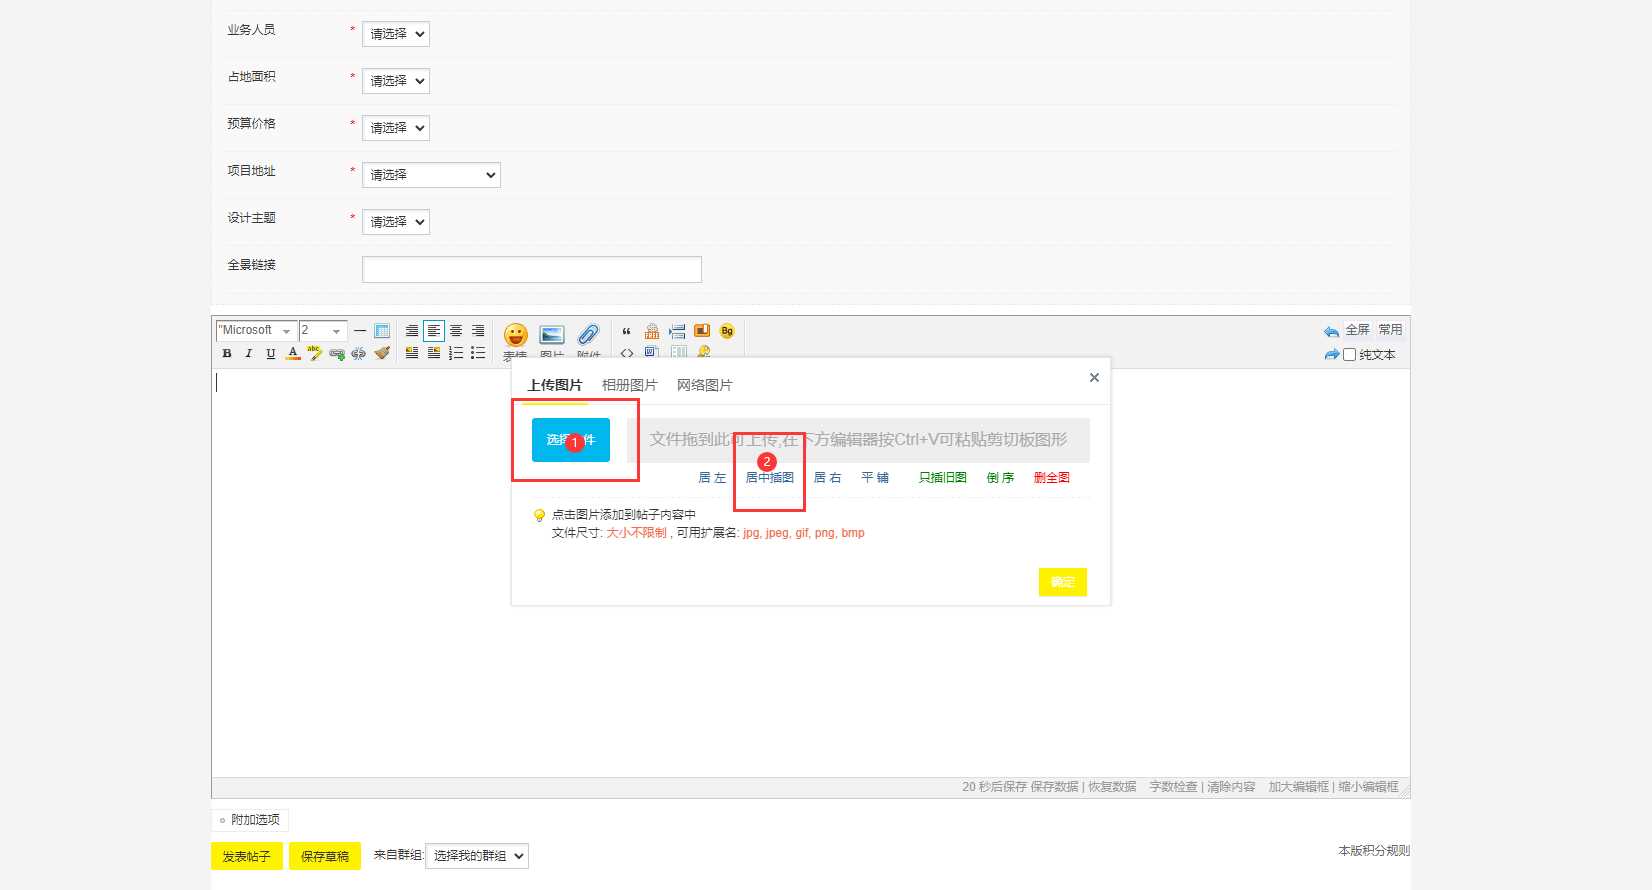Image resolution: width=1652 pixels, height=890 pixels.
Task: Insert a bulleted unordered list
Action: click(478, 353)
